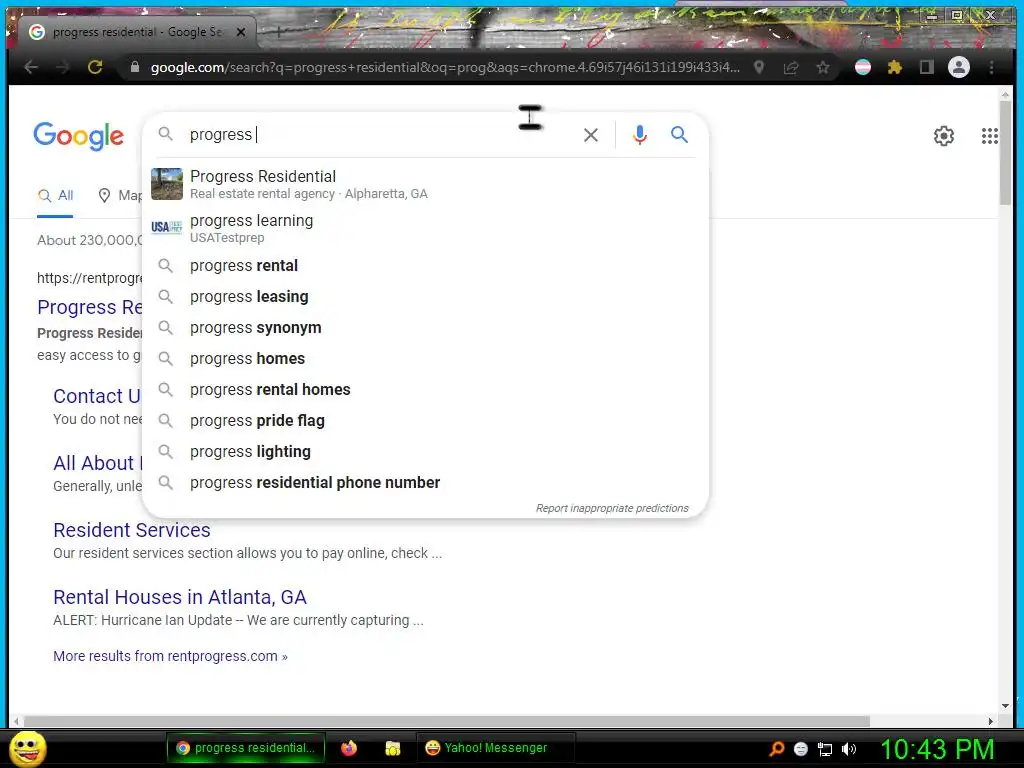This screenshot has width=1024, height=768.
Task: Open the file folder taskbar icon
Action: (x=392, y=748)
